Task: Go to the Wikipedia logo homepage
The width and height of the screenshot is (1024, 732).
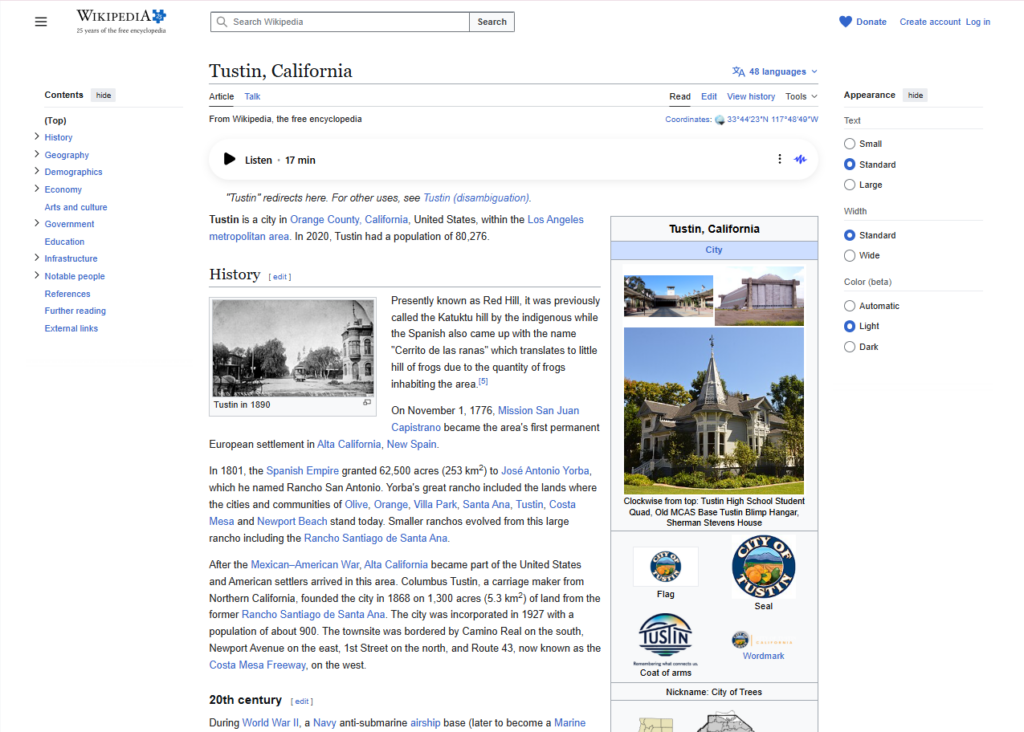Action: click(121, 22)
